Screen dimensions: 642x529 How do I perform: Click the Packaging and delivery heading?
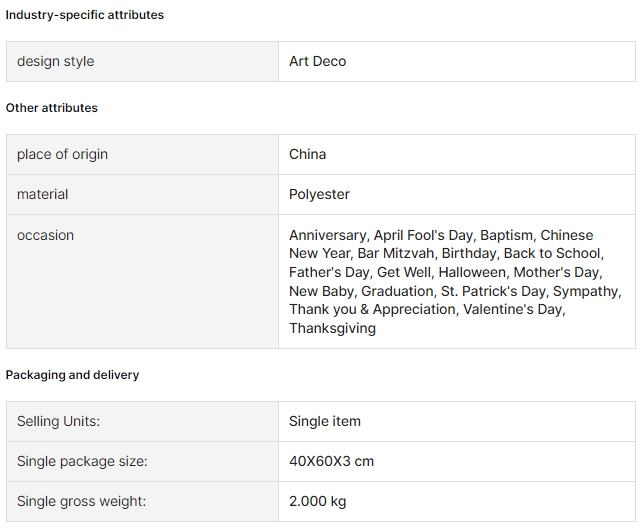pyautogui.click(x=72, y=375)
